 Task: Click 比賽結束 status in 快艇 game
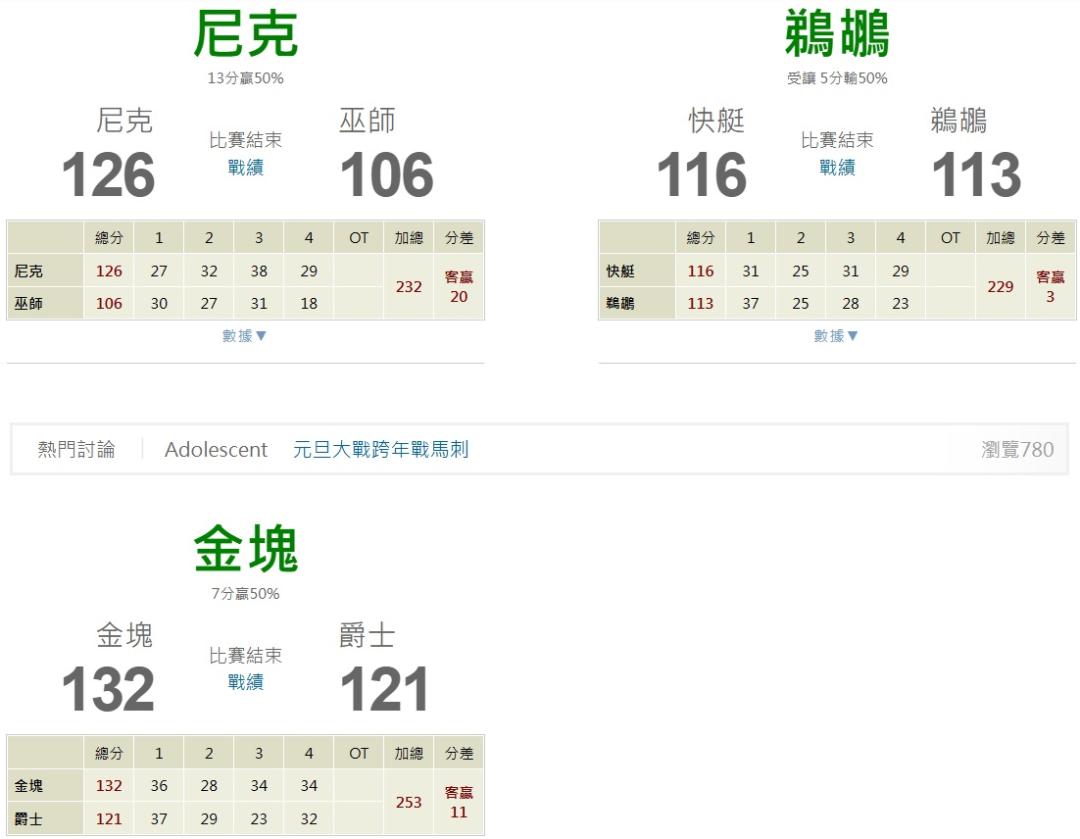click(x=837, y=140)
